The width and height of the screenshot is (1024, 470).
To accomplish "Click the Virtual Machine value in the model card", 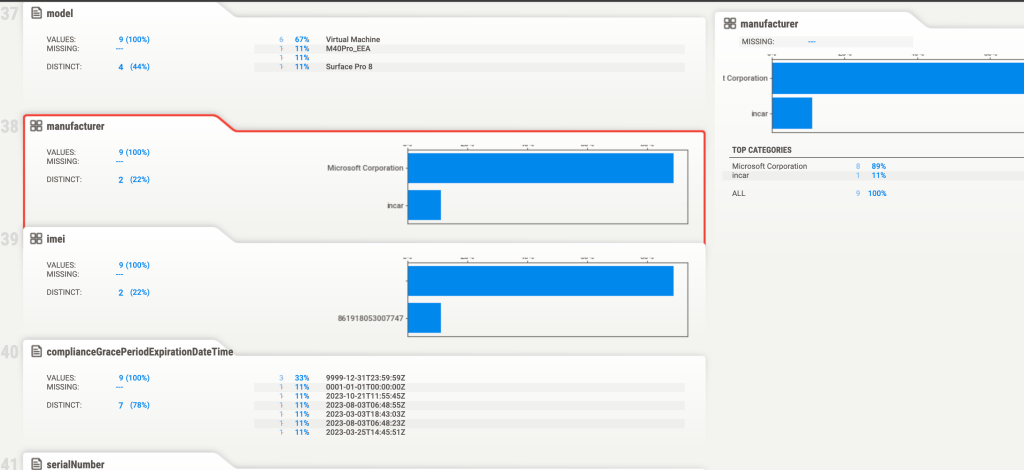I will (x=353, y=39).
